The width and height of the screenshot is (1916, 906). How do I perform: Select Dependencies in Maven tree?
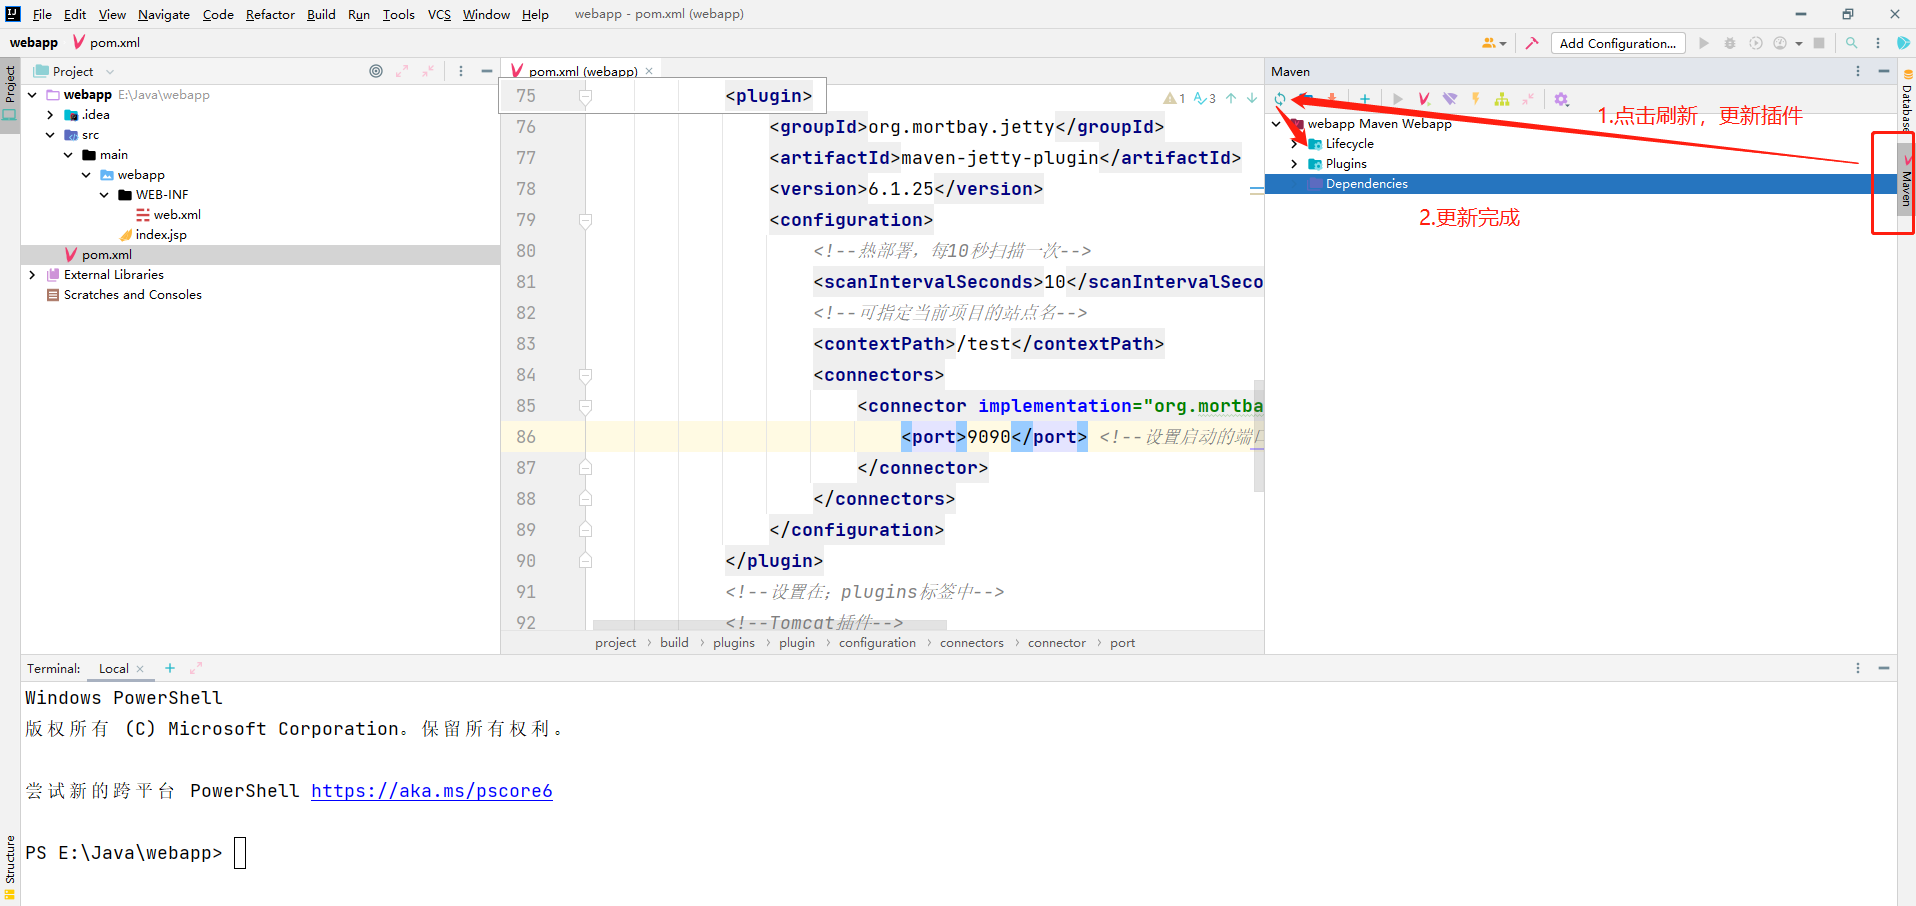pos(1366,184)
